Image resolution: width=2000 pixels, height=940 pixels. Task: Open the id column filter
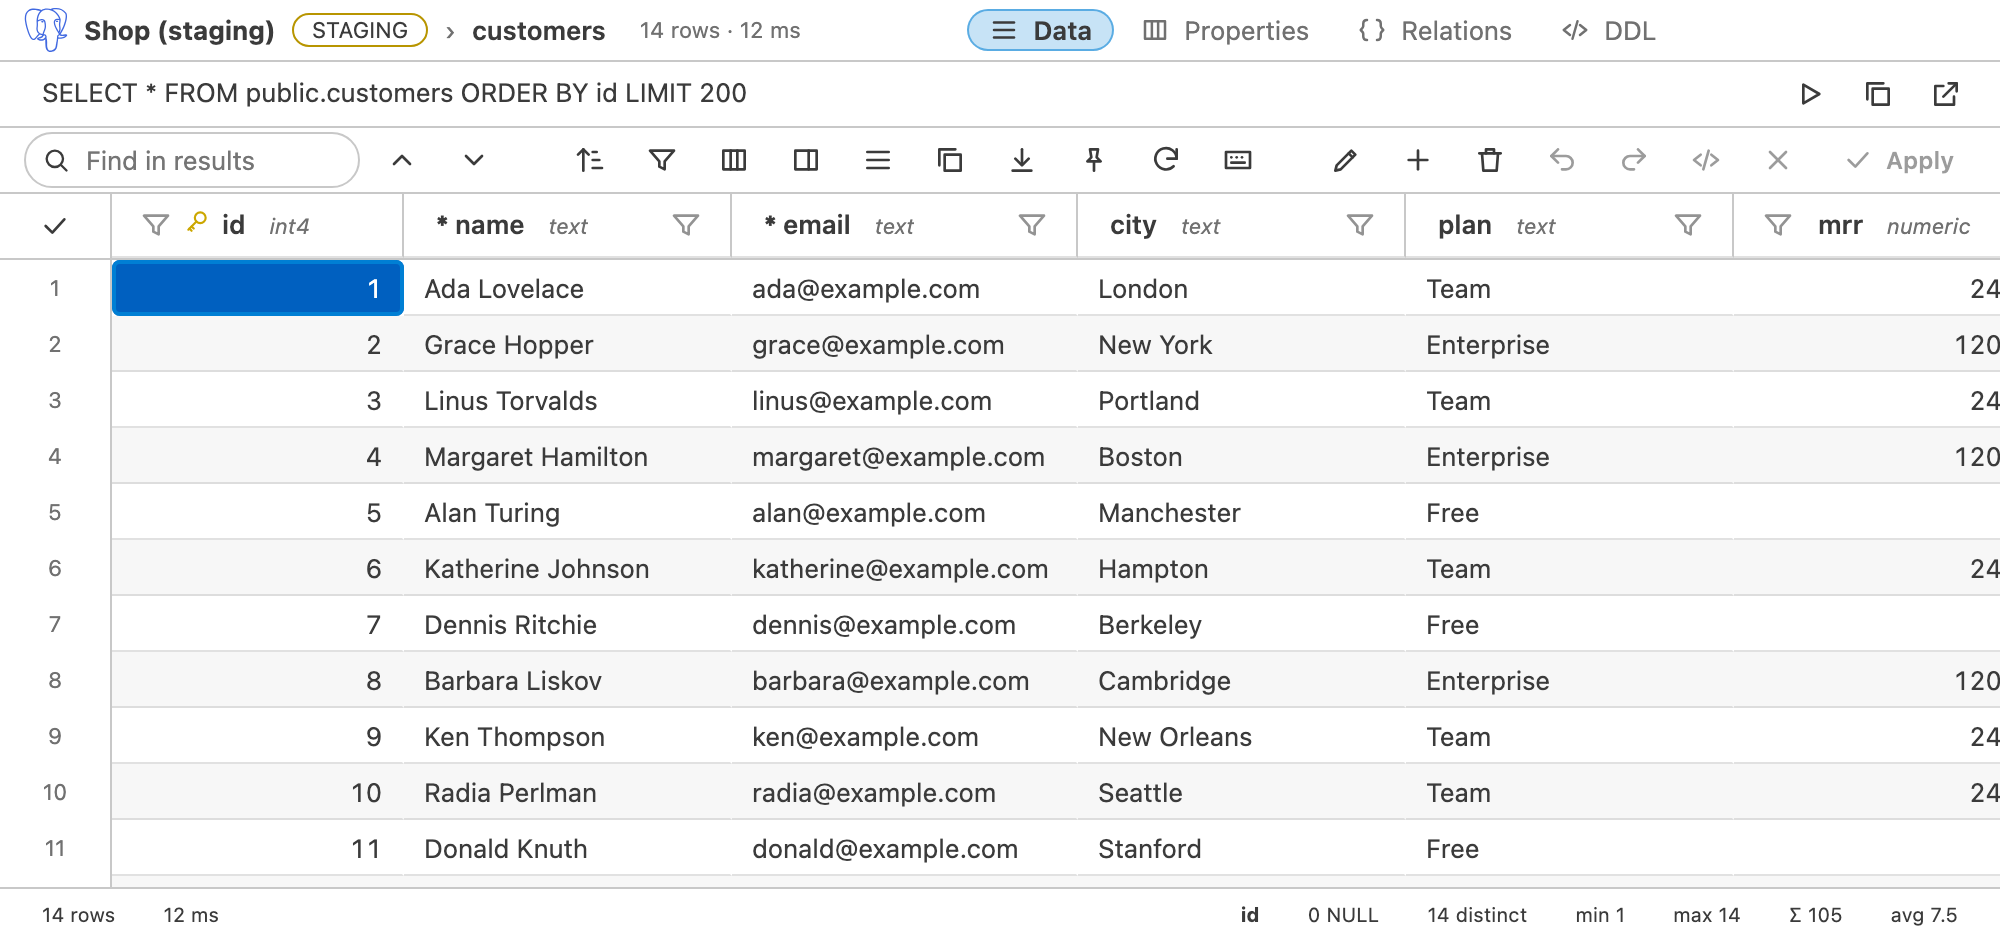(156, 225)
